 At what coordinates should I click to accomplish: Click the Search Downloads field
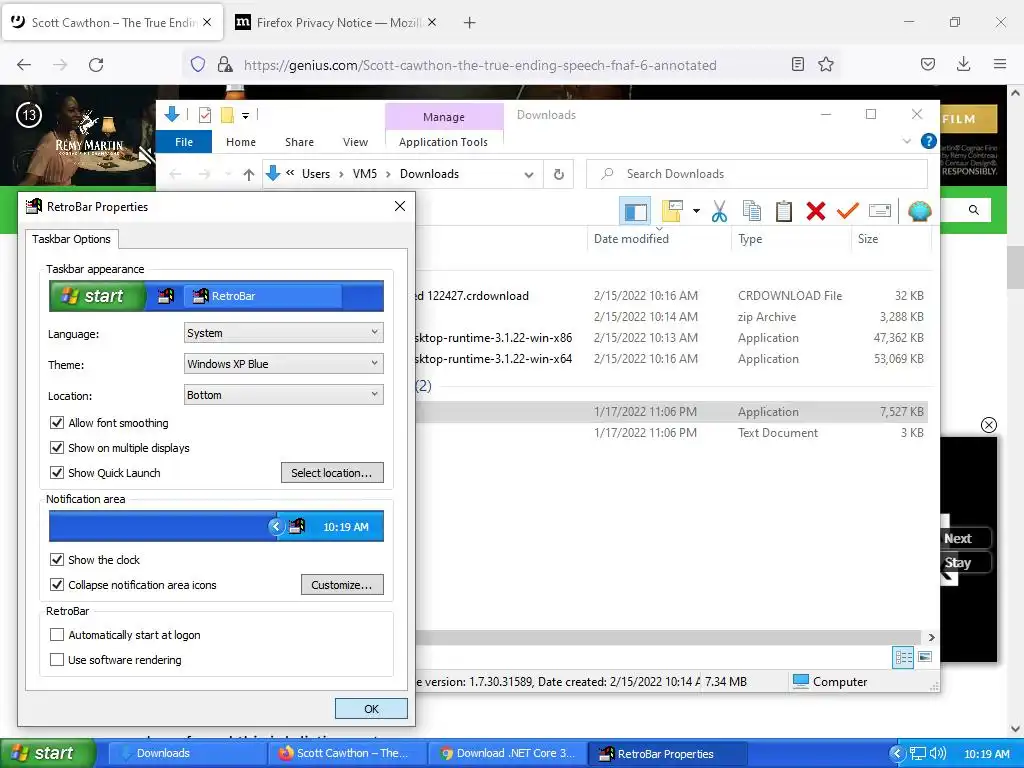coord(757,174)
